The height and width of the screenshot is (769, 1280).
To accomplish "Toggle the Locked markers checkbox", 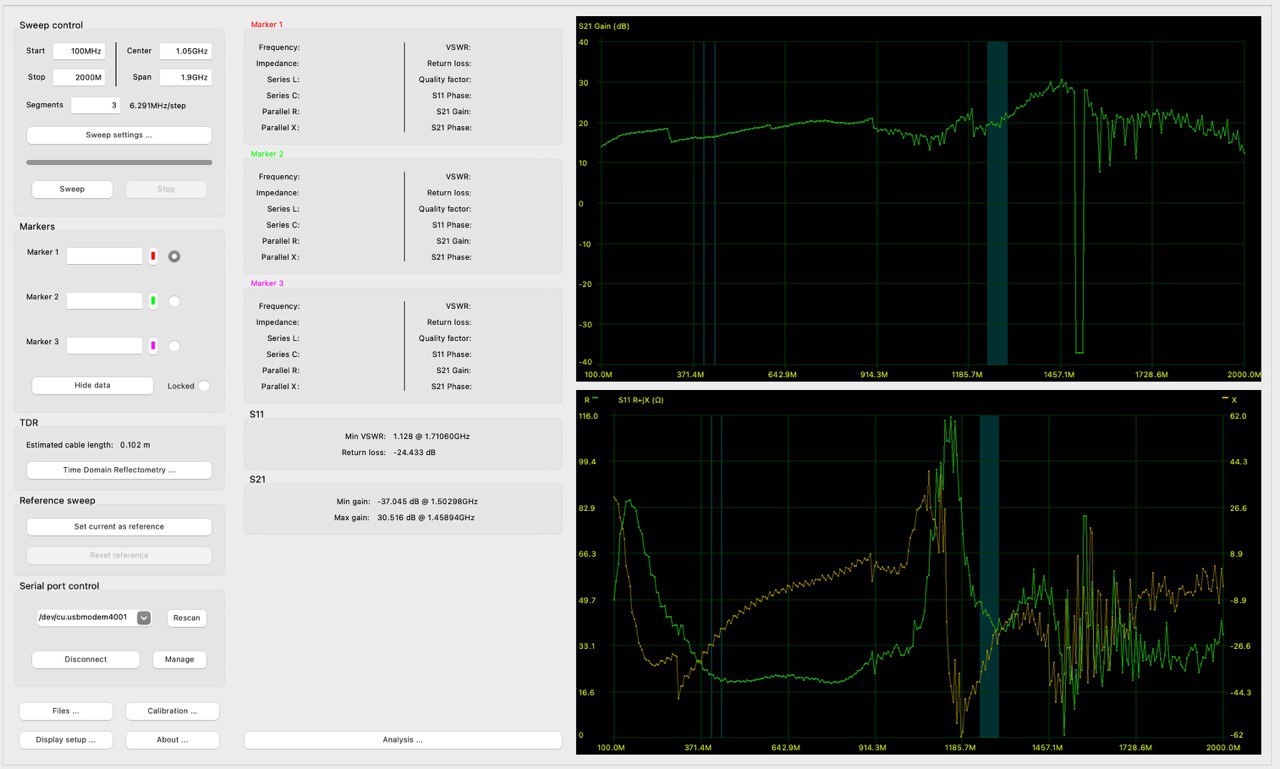I will tap(204, 386).
